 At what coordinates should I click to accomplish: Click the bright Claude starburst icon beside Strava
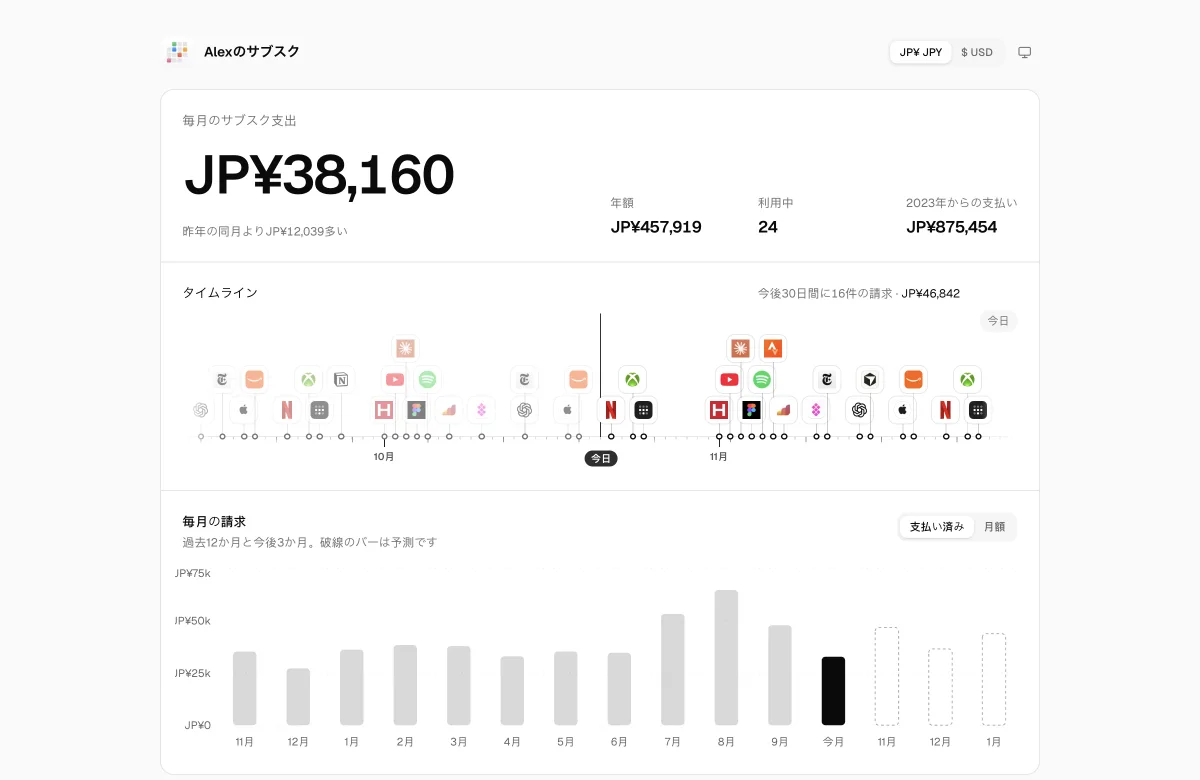tap(740, 348)
